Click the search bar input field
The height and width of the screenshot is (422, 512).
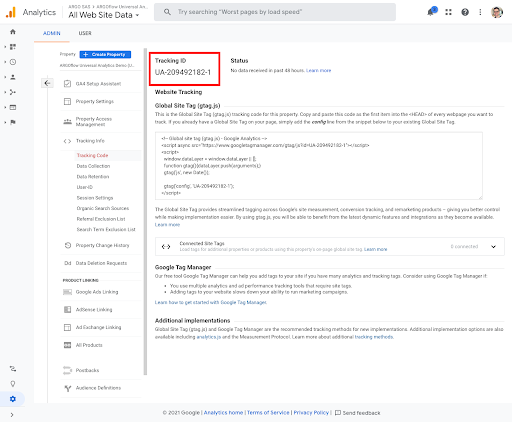click(275, 12)
